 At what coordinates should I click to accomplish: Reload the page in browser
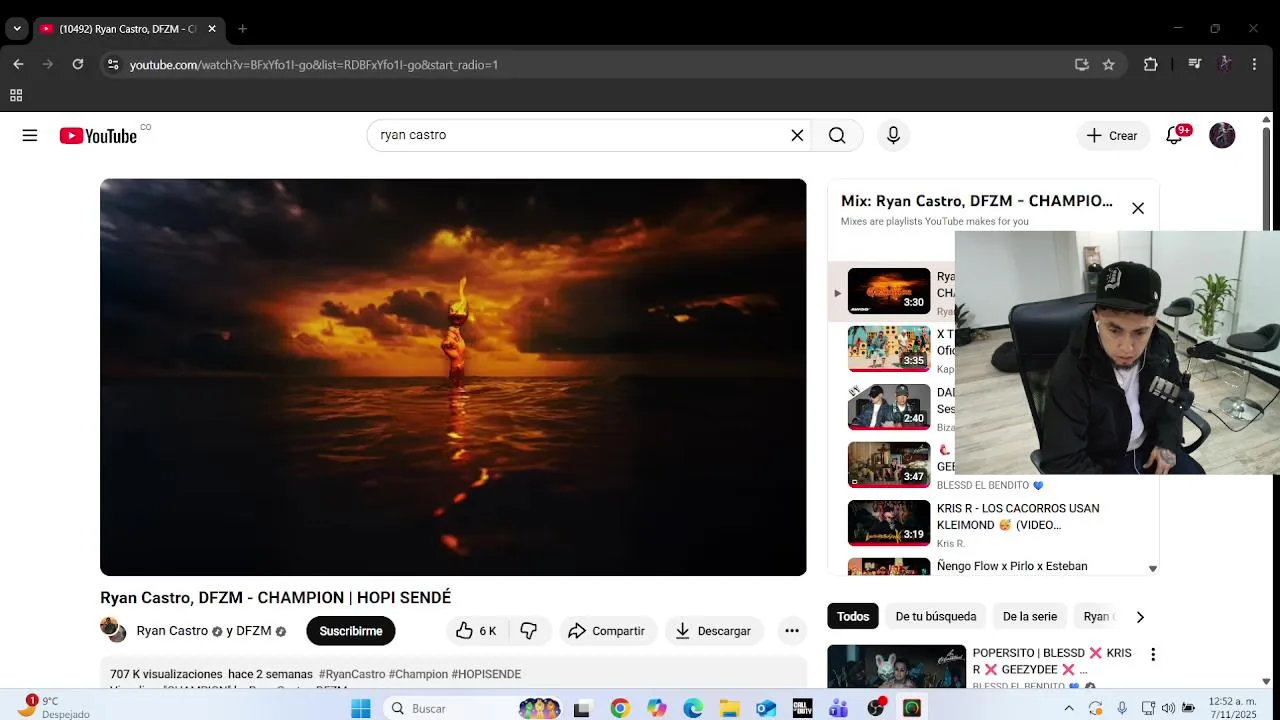78,64
